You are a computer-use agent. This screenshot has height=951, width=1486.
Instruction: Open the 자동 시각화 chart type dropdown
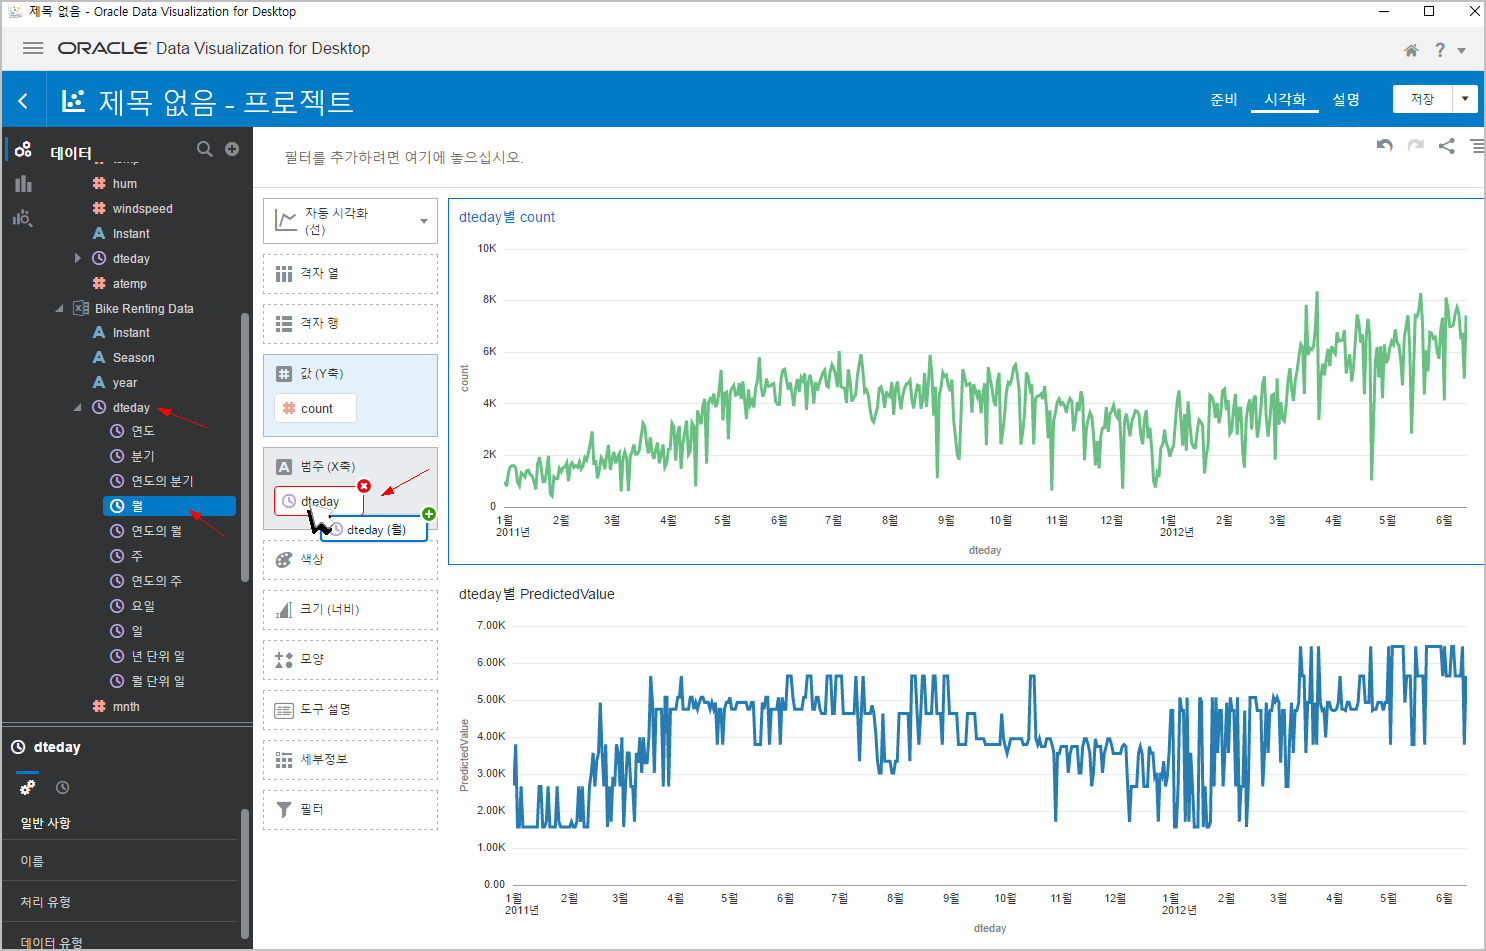click(x=350, y=221)
